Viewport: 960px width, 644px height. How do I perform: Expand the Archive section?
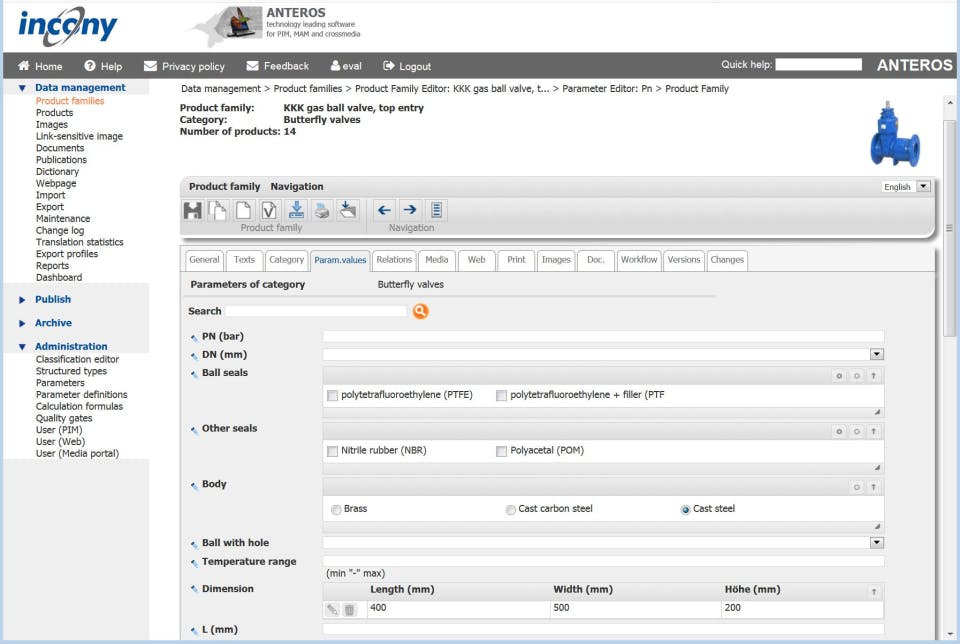pos(22,323)
